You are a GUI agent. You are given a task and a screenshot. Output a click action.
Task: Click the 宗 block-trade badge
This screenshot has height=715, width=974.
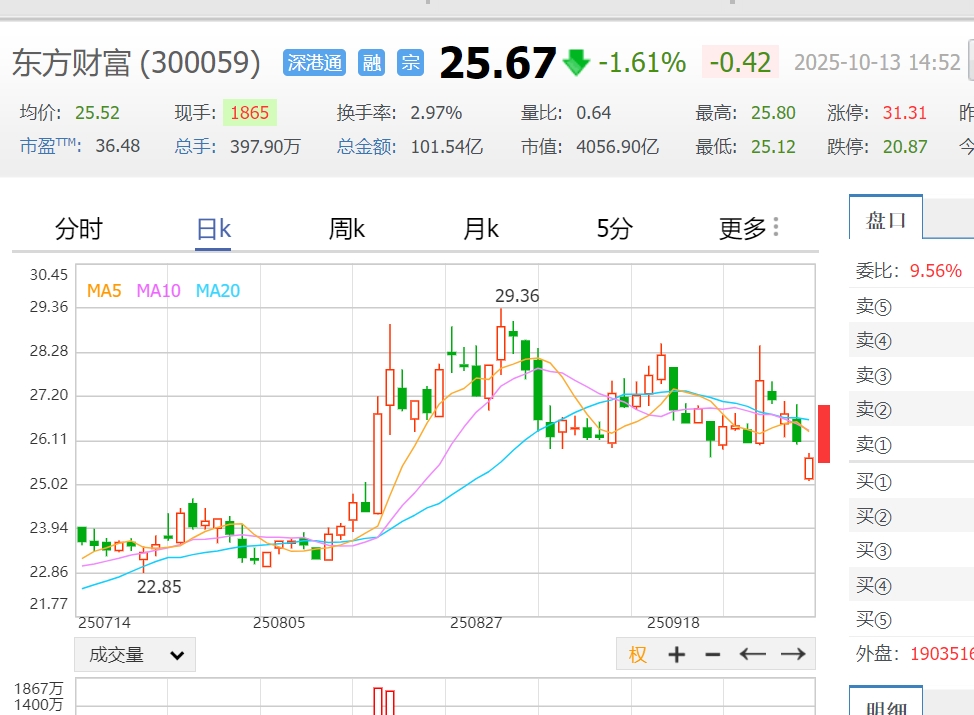coord(410,63)
